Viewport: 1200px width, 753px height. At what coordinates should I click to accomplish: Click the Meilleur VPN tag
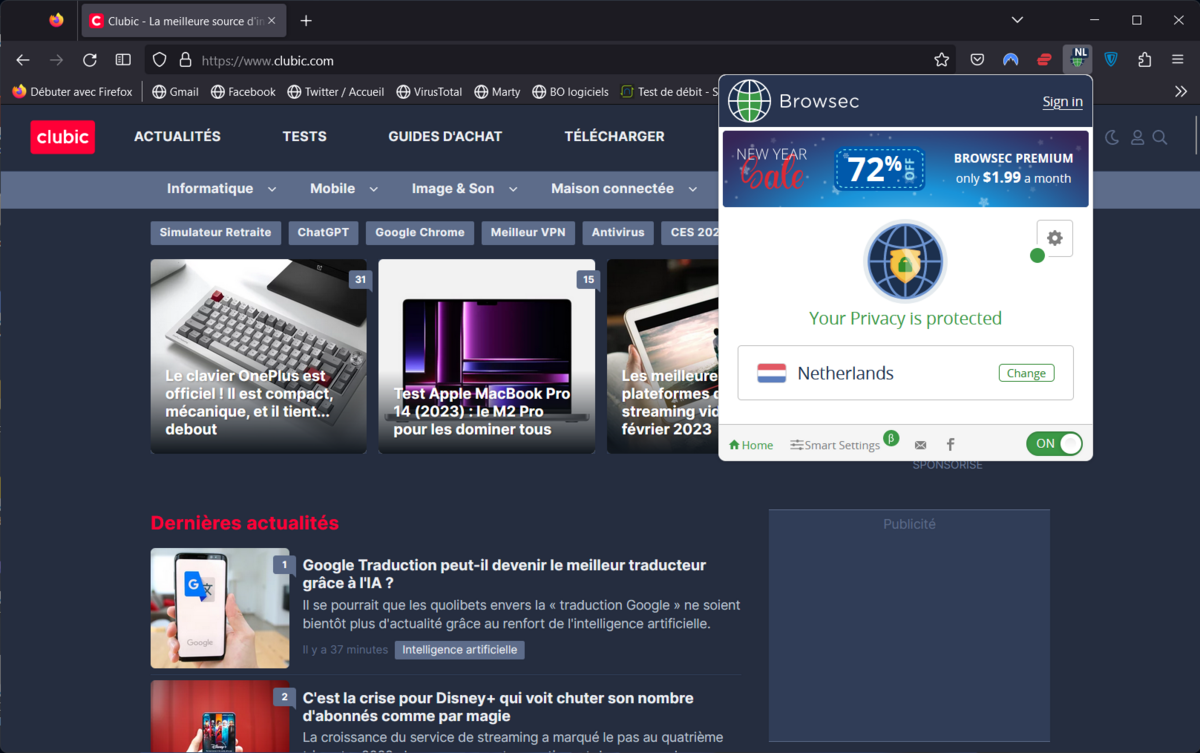[528, 232]
